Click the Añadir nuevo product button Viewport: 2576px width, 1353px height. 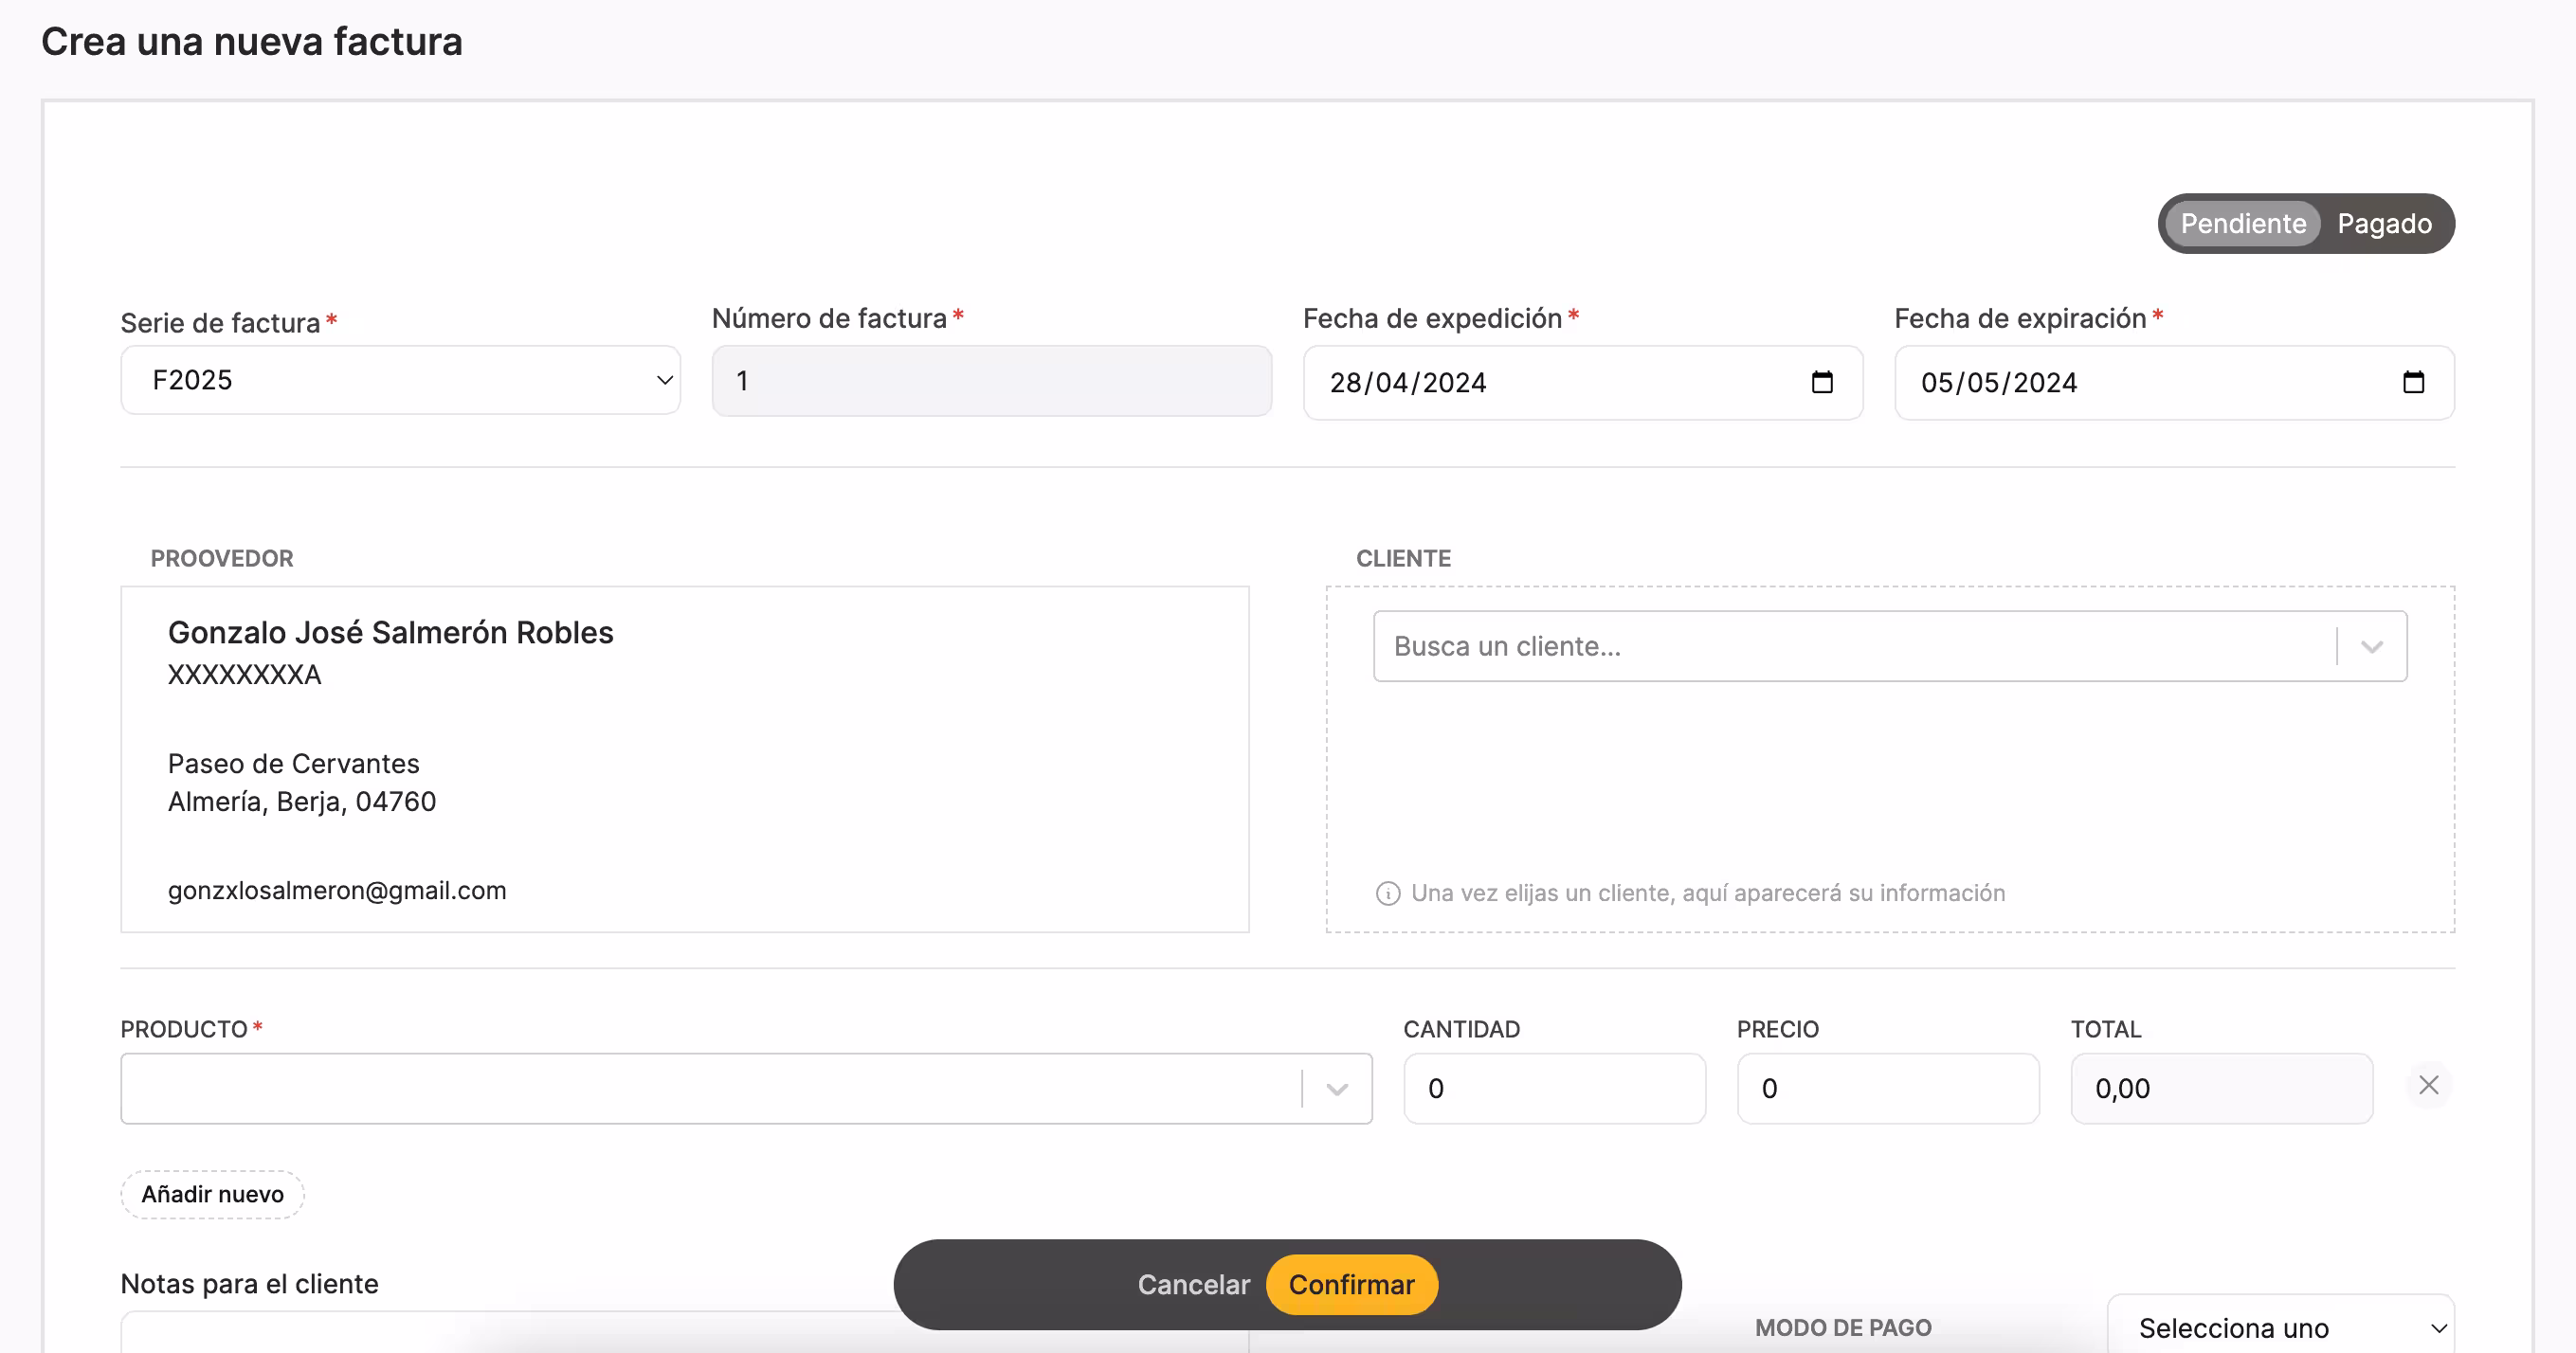(212, 1194)
